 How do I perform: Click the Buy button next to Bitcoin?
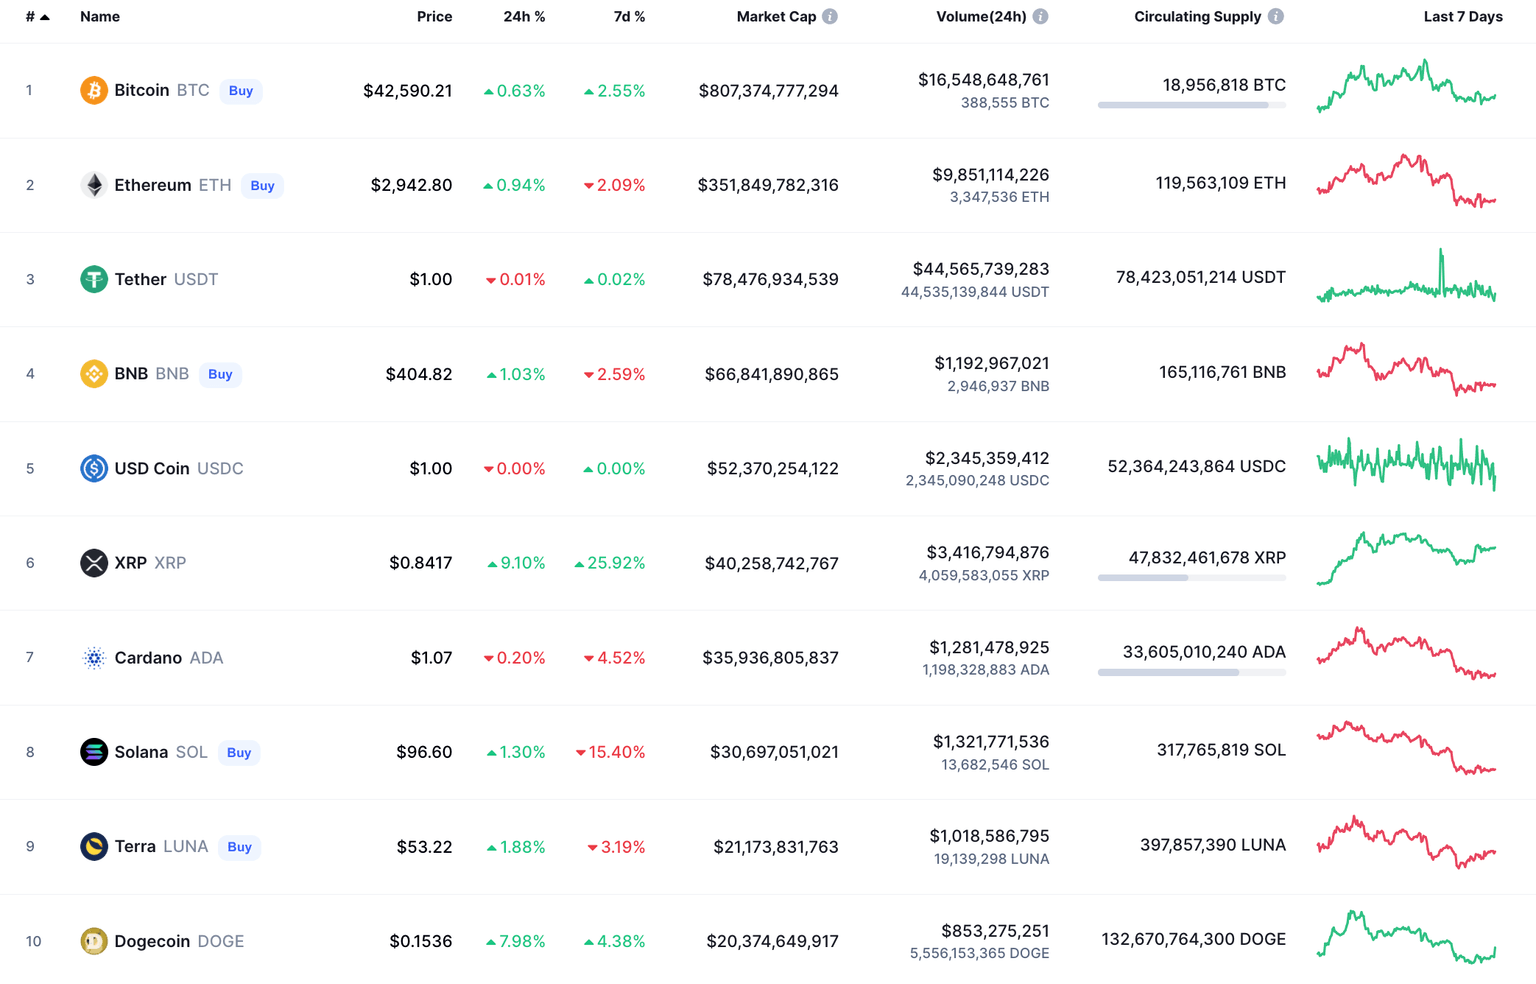(x=240, y=90)
